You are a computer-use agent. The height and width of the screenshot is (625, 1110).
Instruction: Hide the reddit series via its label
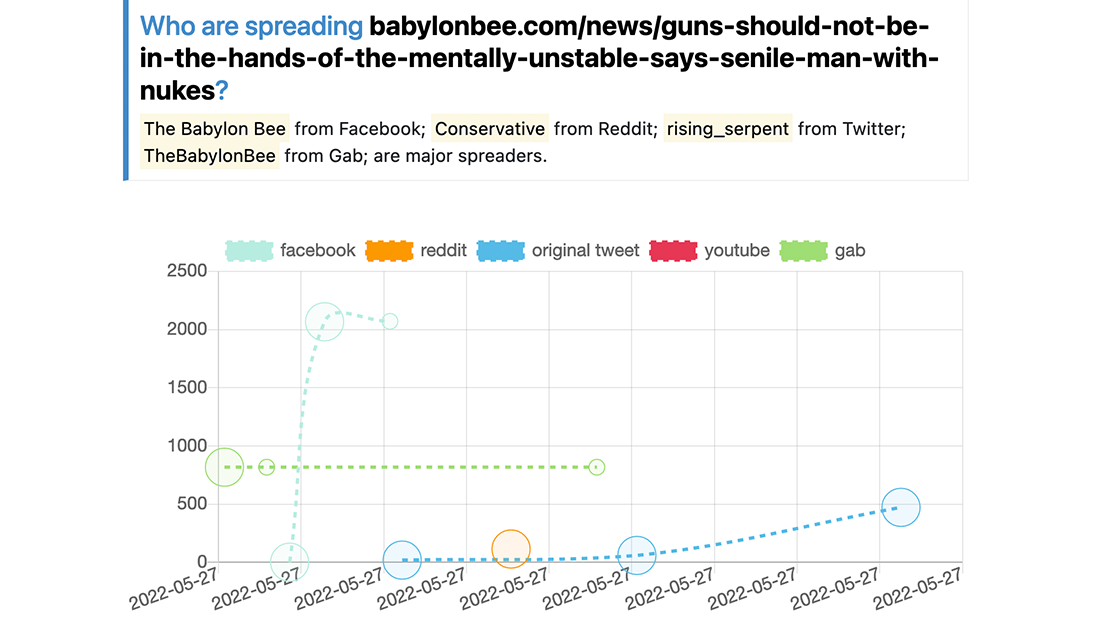[x=443, y=251]
